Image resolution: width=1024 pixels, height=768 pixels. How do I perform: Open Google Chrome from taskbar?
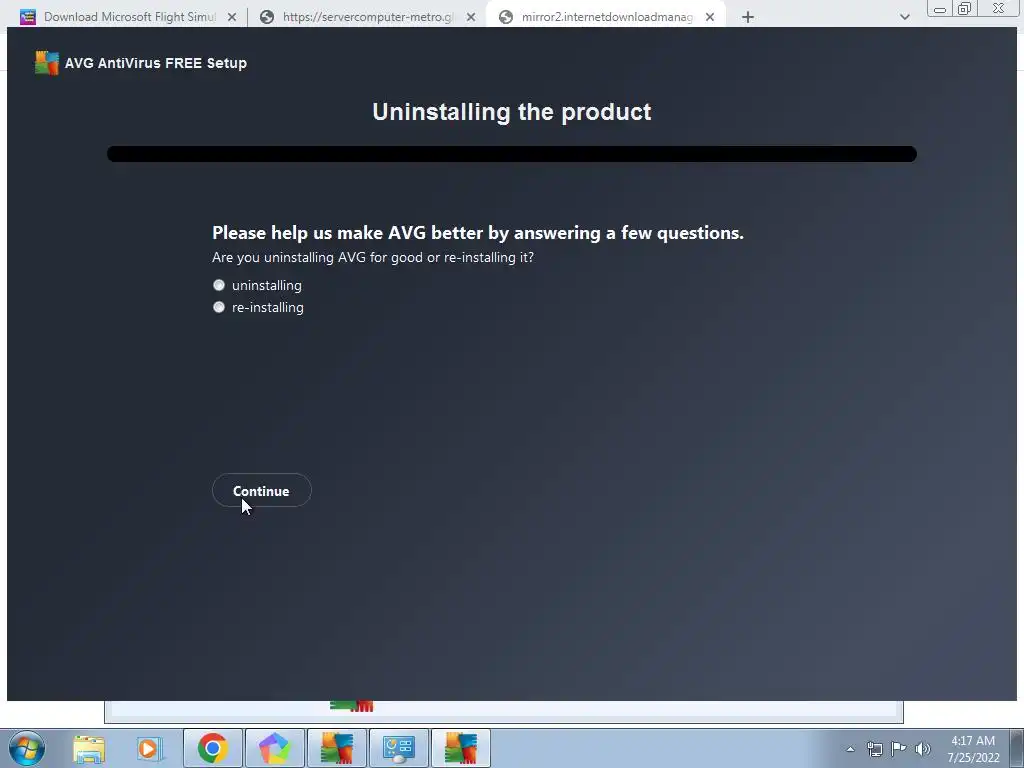(212, 748)
